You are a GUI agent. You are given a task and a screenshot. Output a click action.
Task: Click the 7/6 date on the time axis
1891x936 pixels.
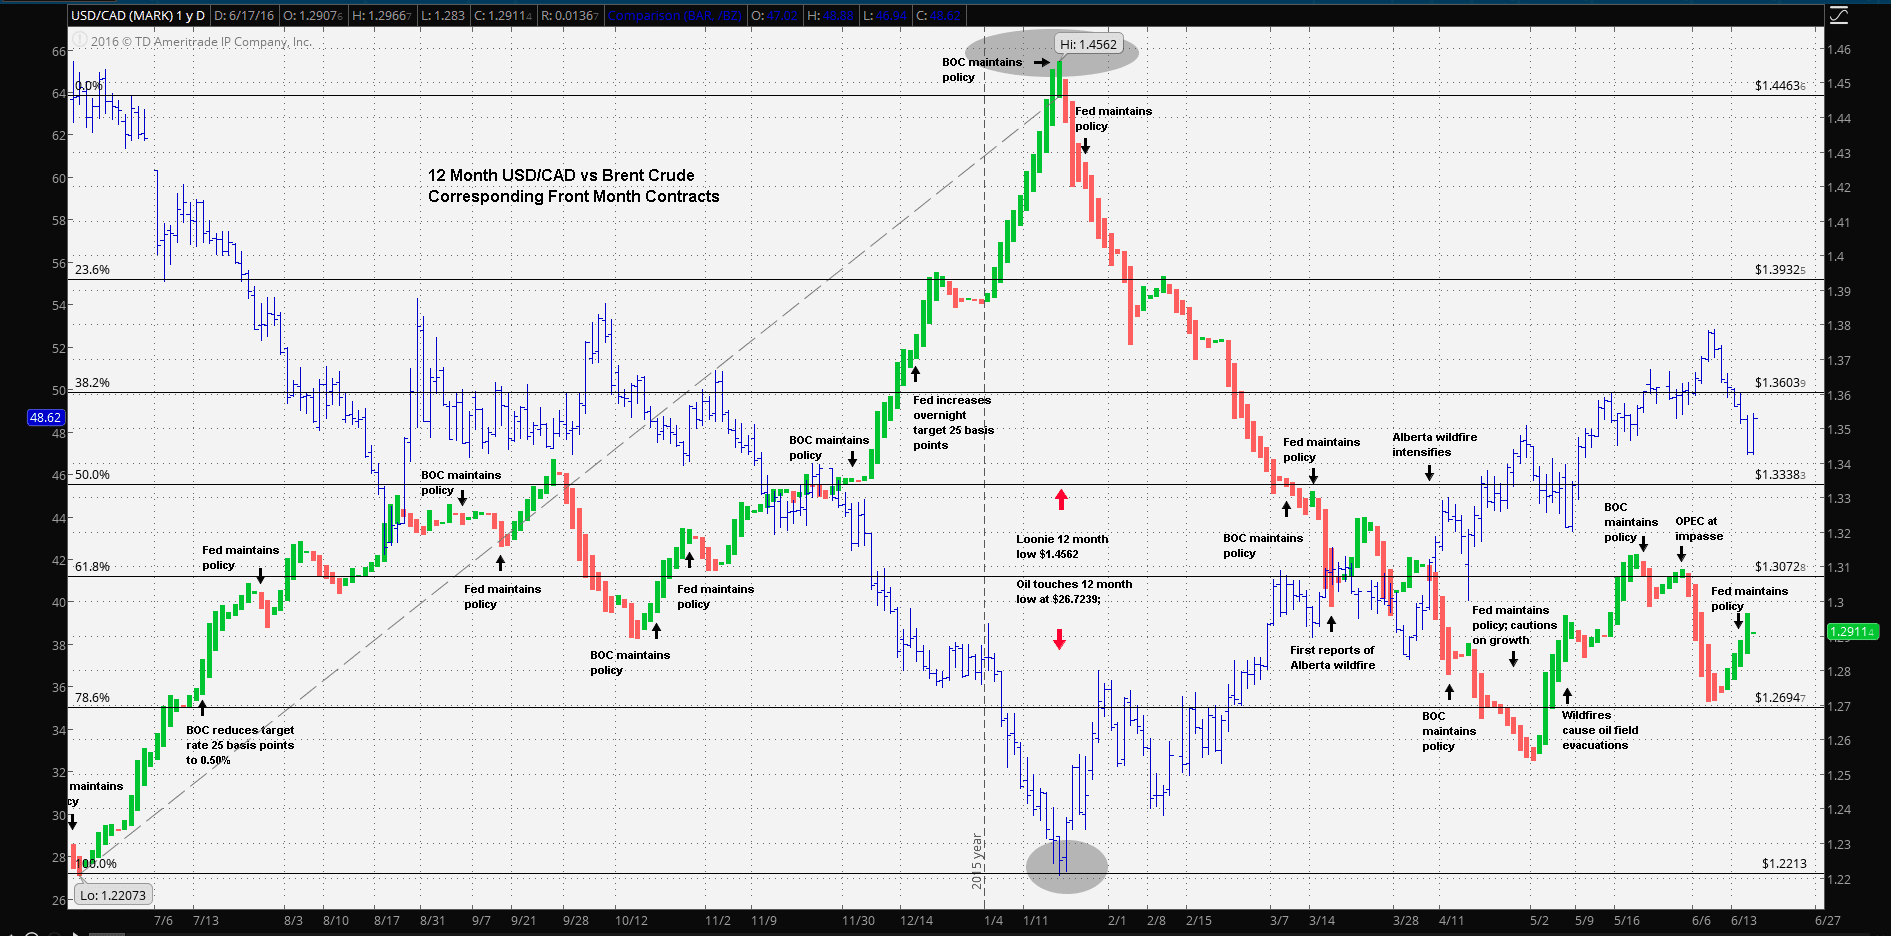(x=163, y=920)
